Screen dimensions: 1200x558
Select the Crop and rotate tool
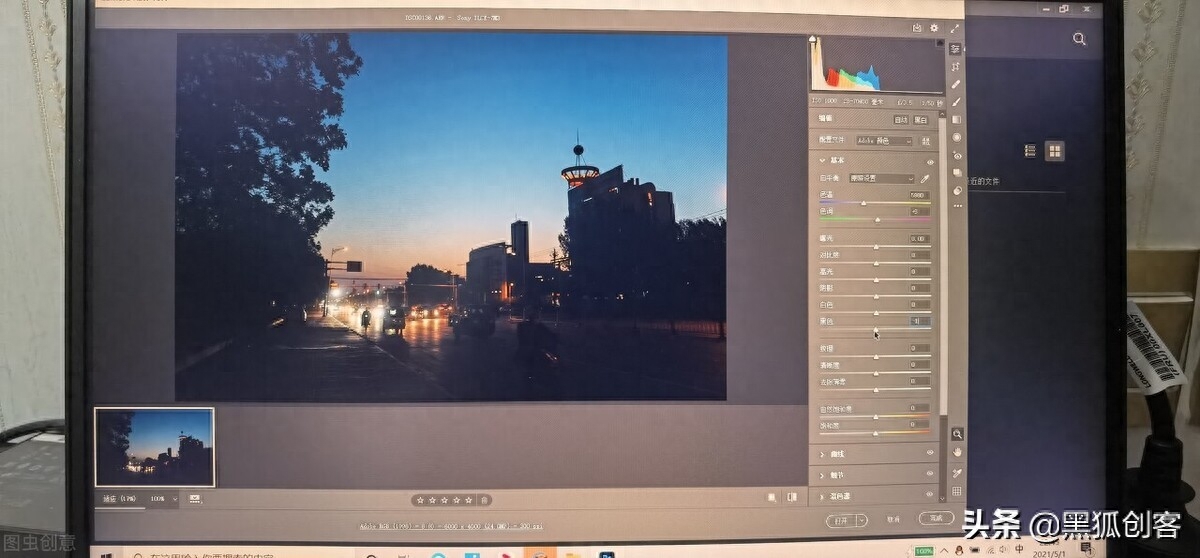[956, 66]
